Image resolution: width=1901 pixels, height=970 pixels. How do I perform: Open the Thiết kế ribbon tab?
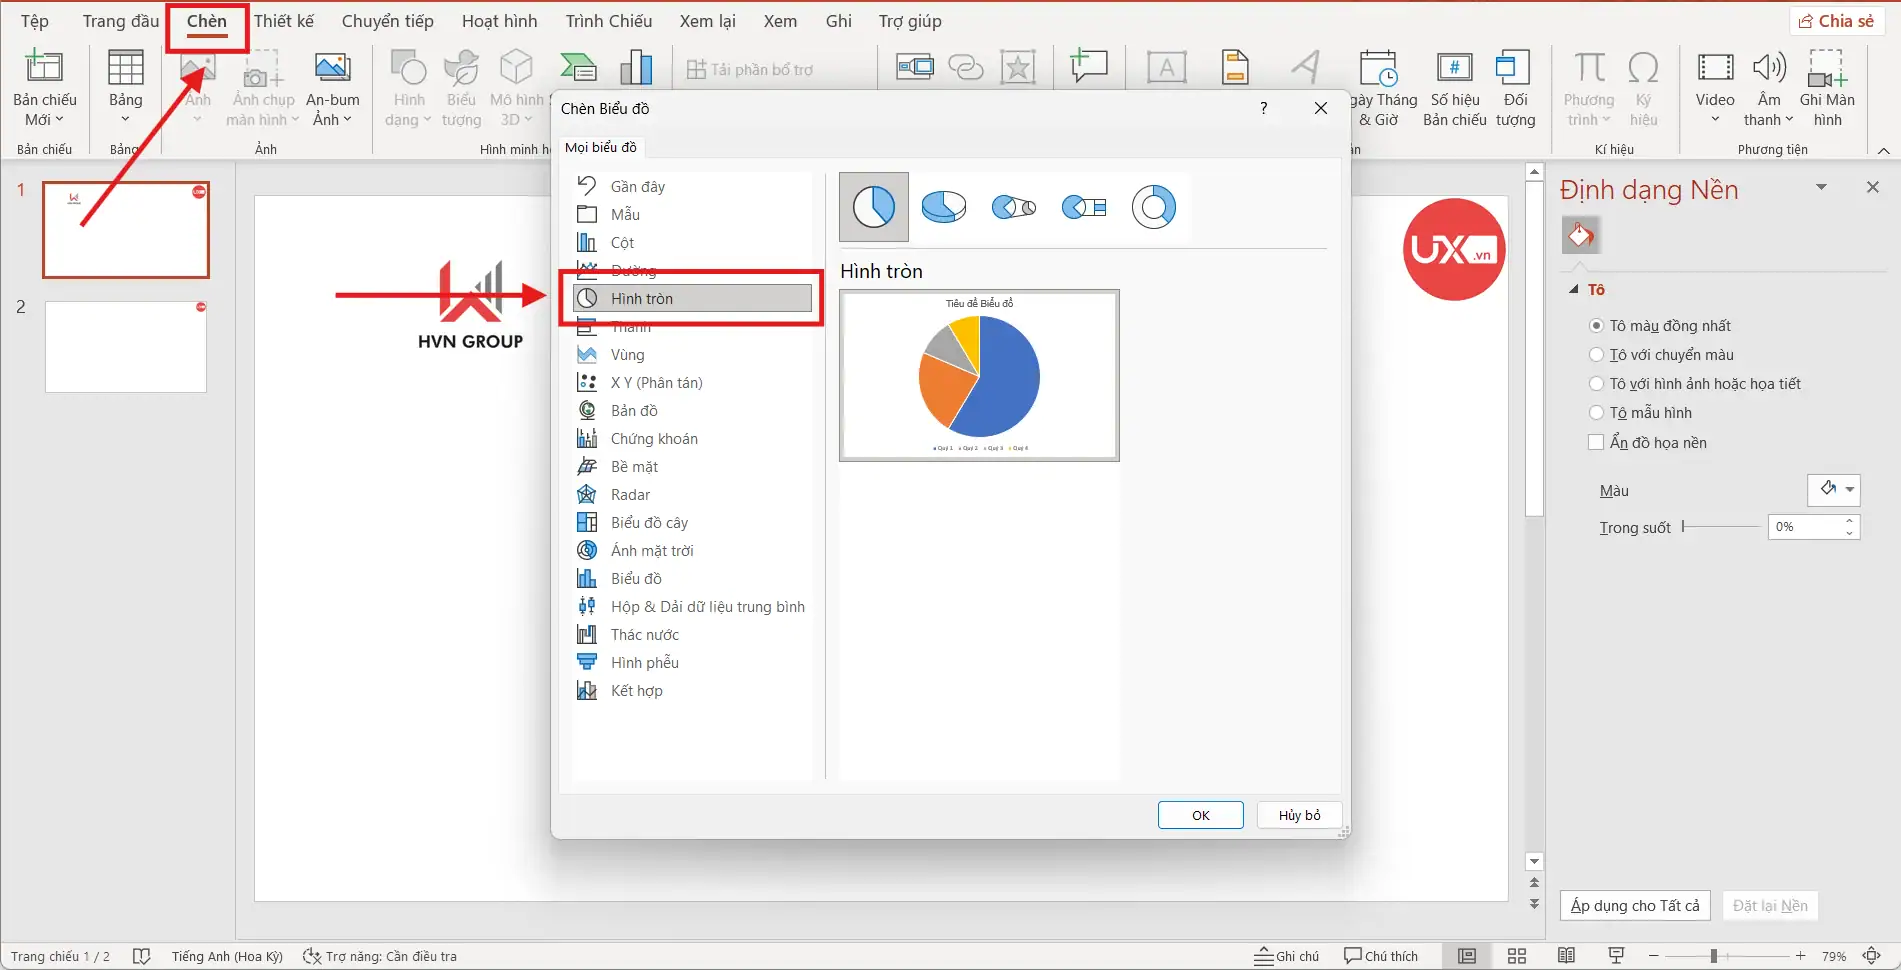click(283, 21)
